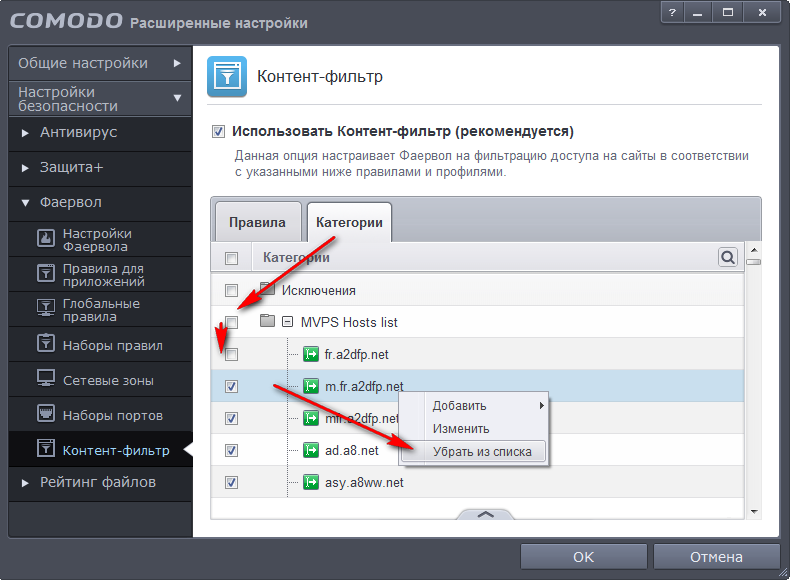Uncheck the m.fr.a2dfp.net checkbox
Screen dimensions: 790x580
pyautogui.click(x=231, y=386)
